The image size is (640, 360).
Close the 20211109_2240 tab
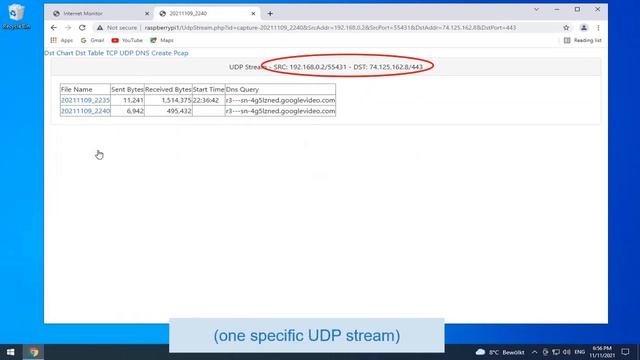(253, 13)
